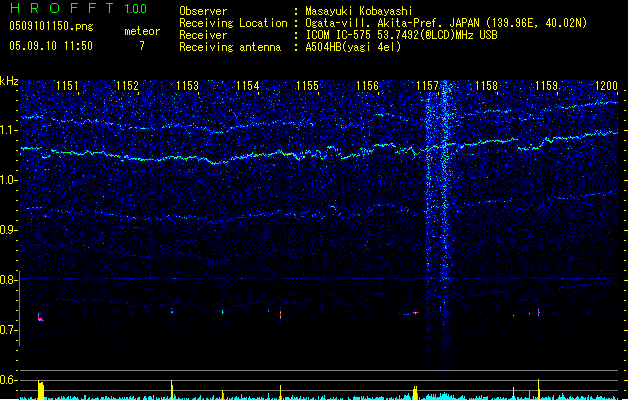629x400 pixels.
Task: Click the 1157 time marker
Action: (428, 86)
